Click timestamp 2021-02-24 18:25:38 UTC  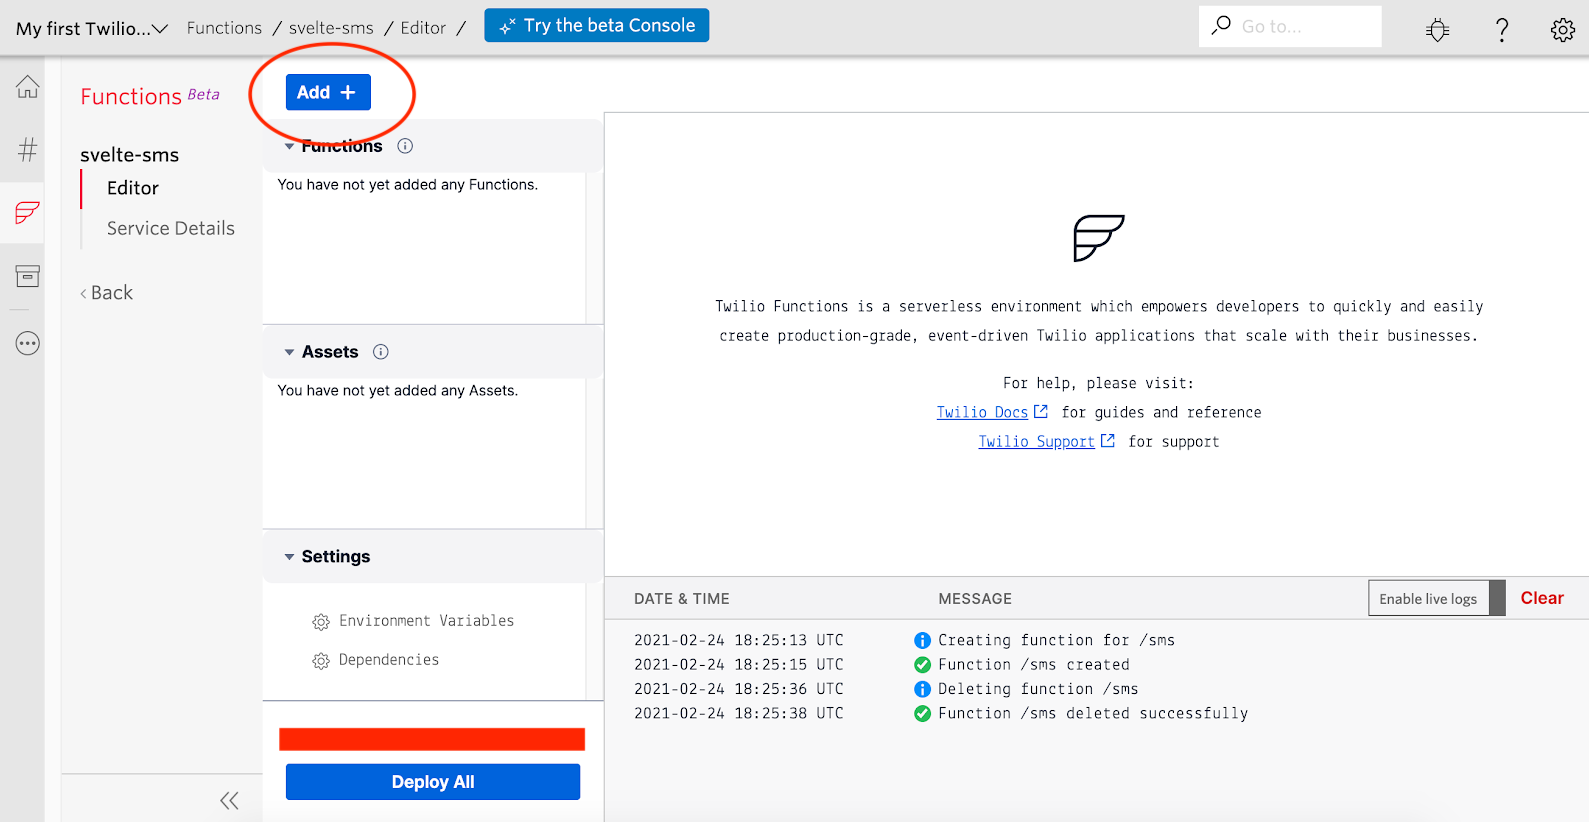(739, 713)
